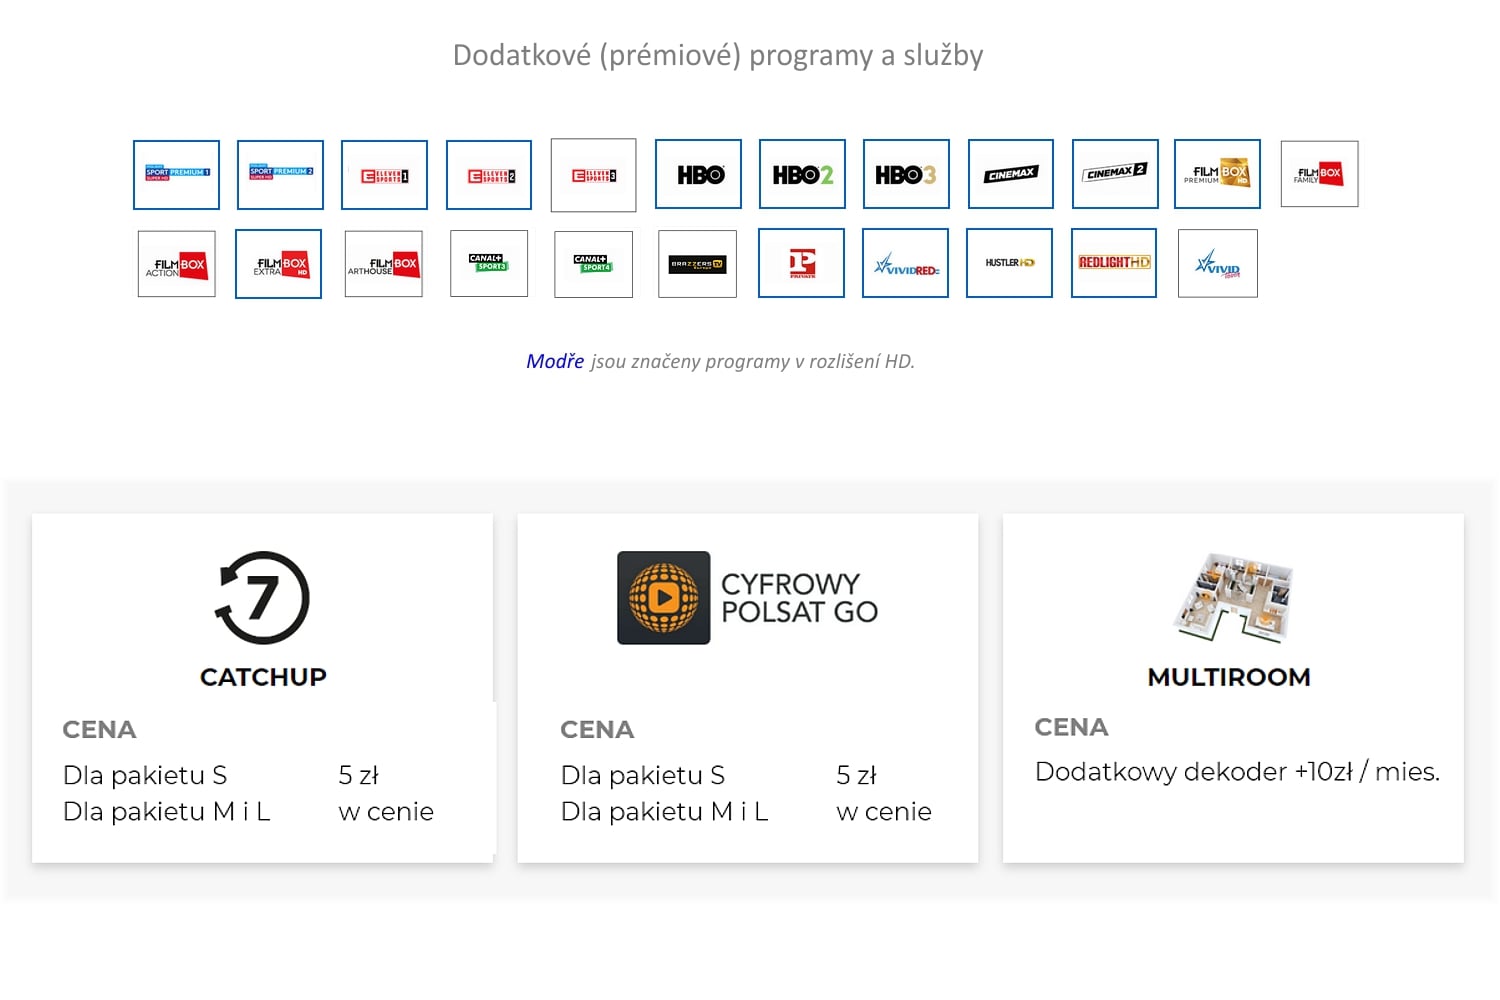
Task: Click CENA label in Multiroom card
Action: coord(1071,727)
